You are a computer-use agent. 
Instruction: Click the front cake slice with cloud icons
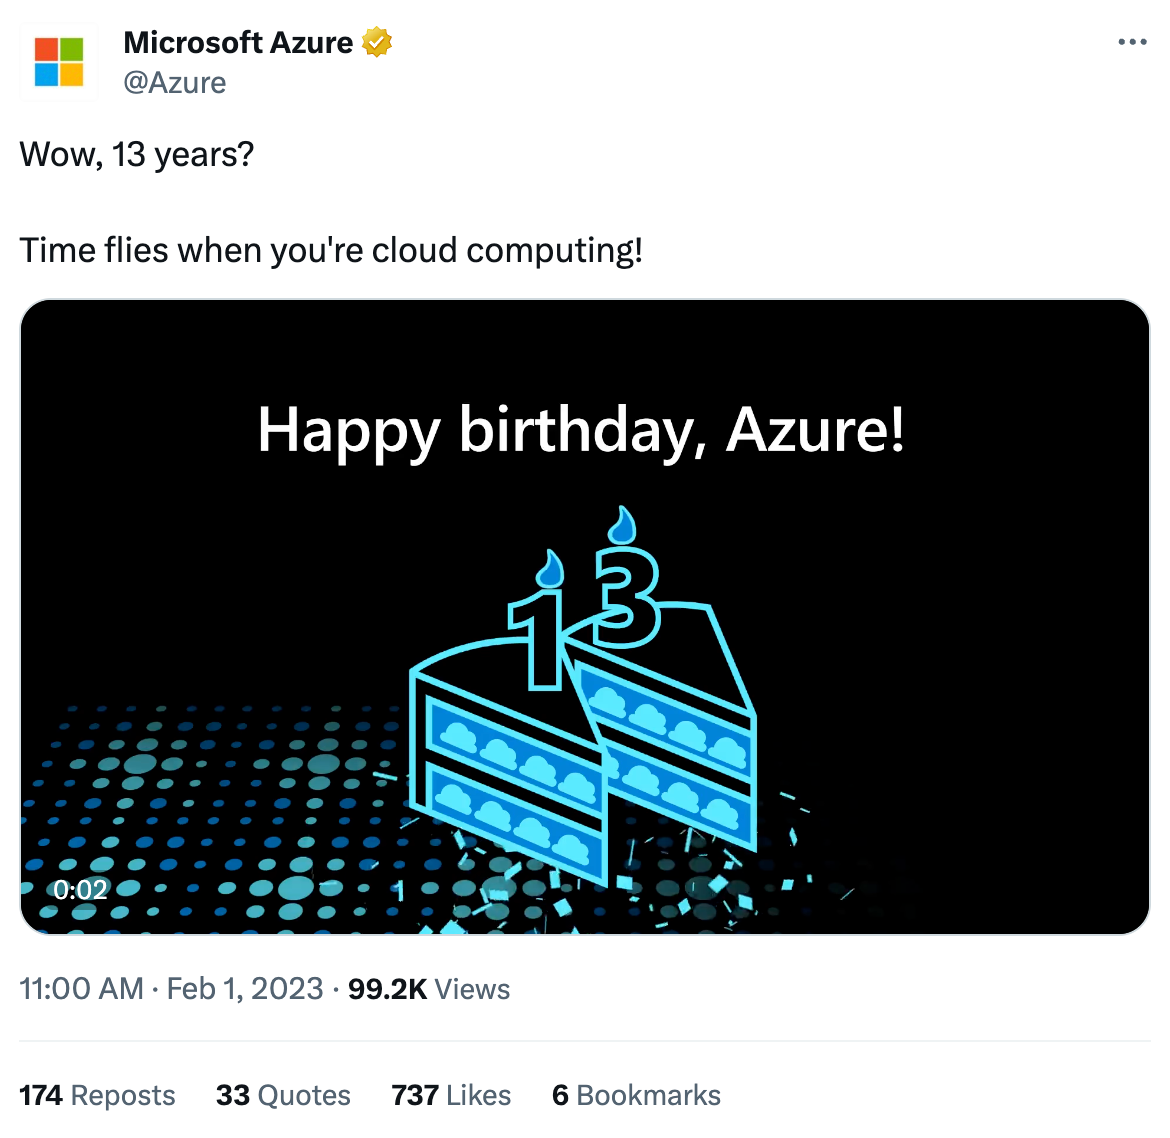click(x=510, y=770)
